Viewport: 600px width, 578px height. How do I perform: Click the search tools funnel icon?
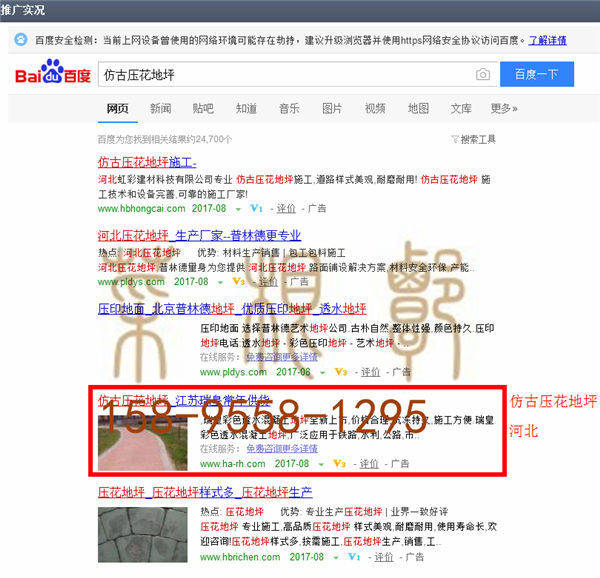tap(455, 139)
